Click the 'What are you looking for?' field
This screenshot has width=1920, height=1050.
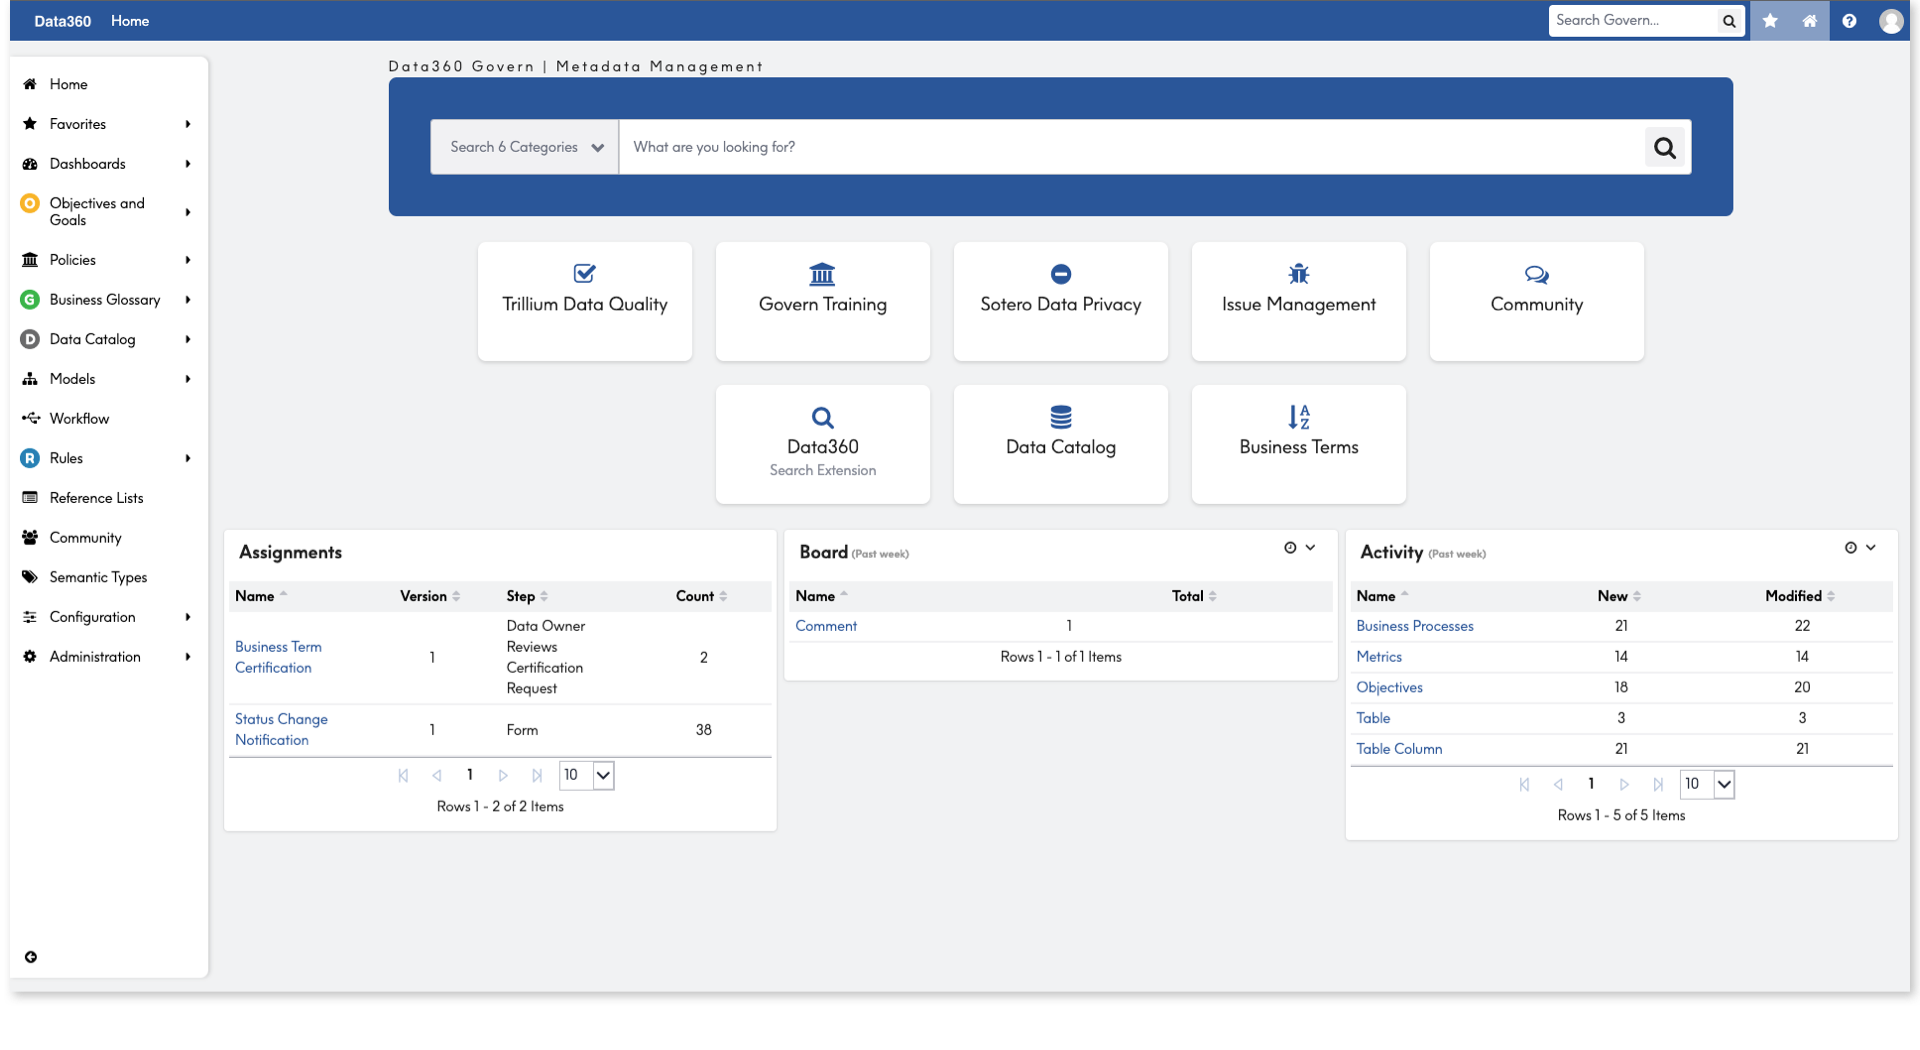tap(1132, 147)
